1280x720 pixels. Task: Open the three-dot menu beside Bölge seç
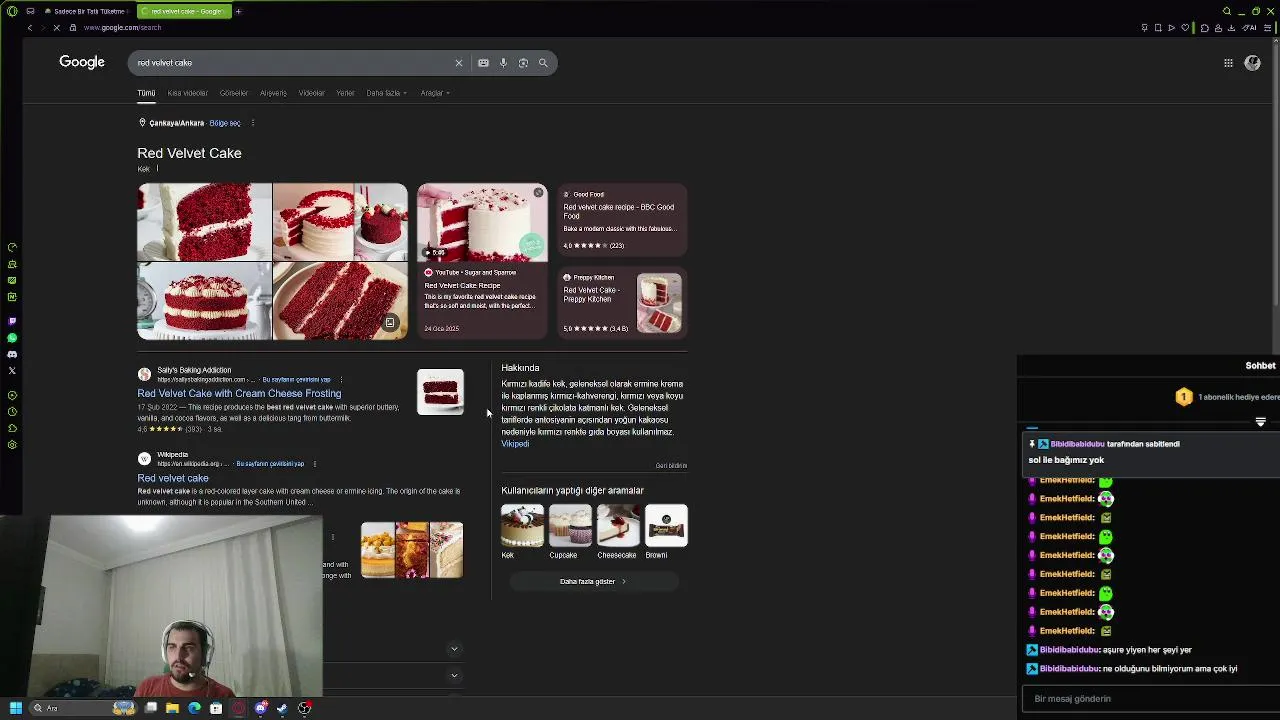[x=252, y=123]
